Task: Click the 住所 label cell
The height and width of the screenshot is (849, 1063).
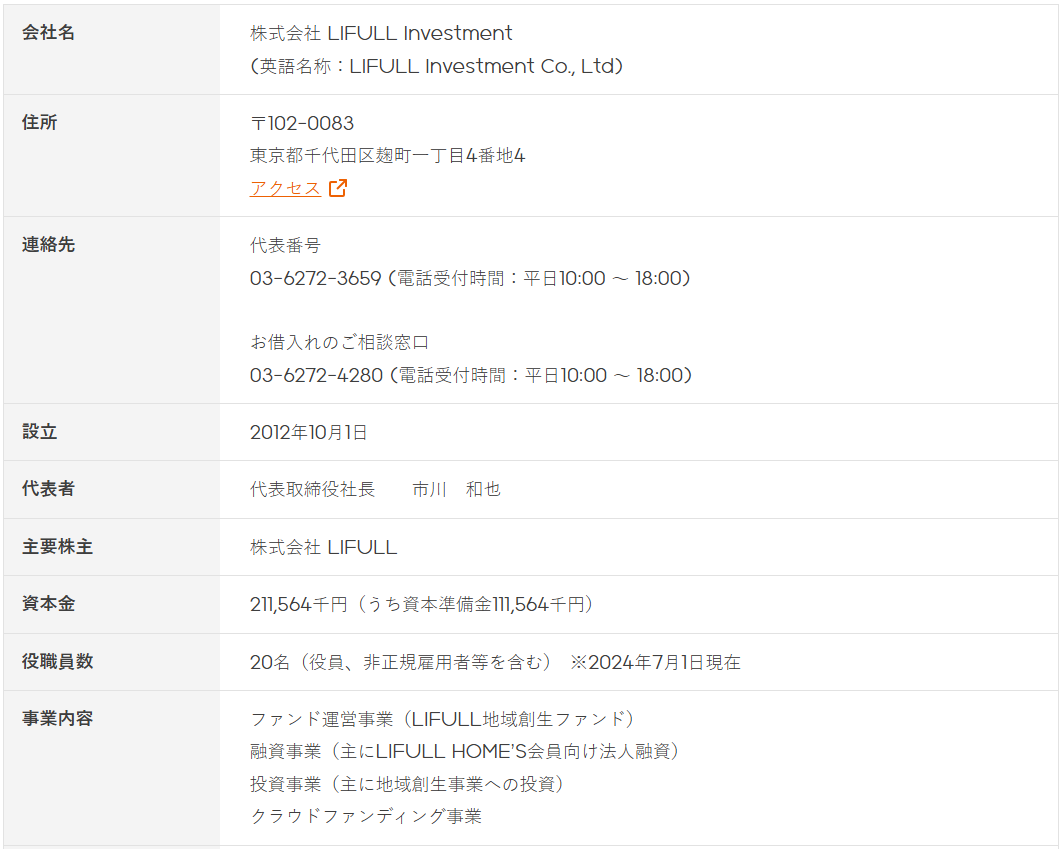Action: [x=39, y=122]
